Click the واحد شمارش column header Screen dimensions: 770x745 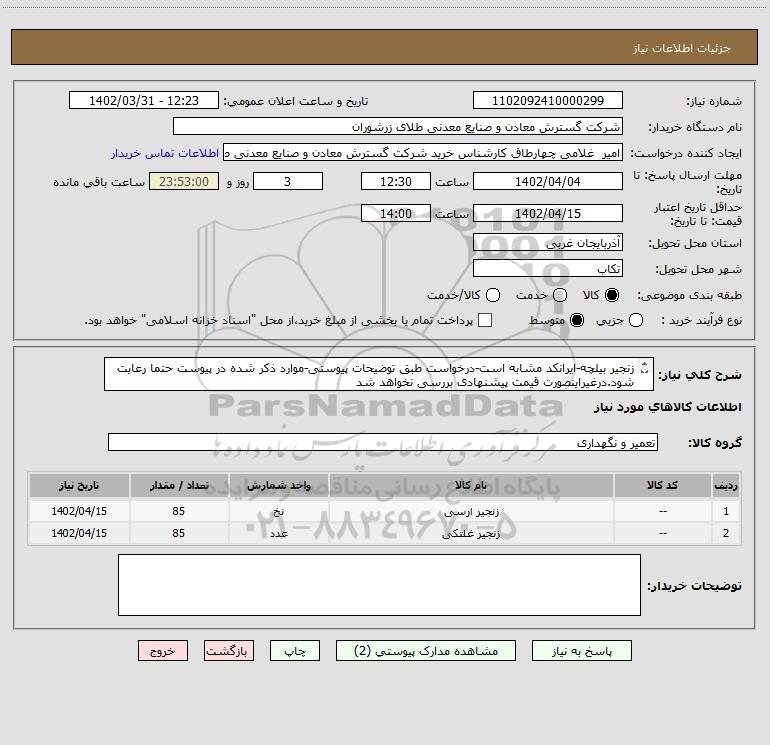[278, 486]
